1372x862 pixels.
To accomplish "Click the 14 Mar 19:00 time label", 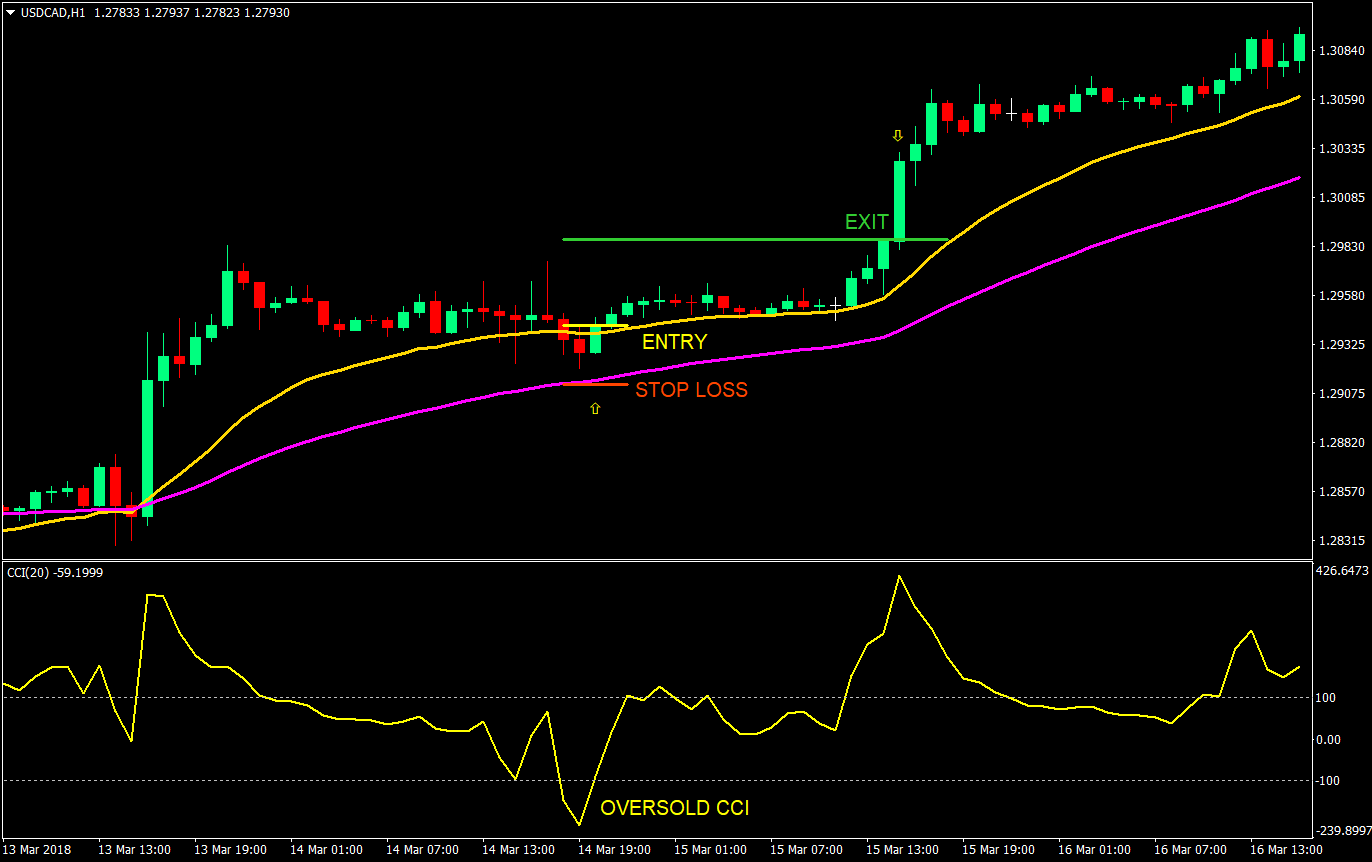I will coord(615,850).
